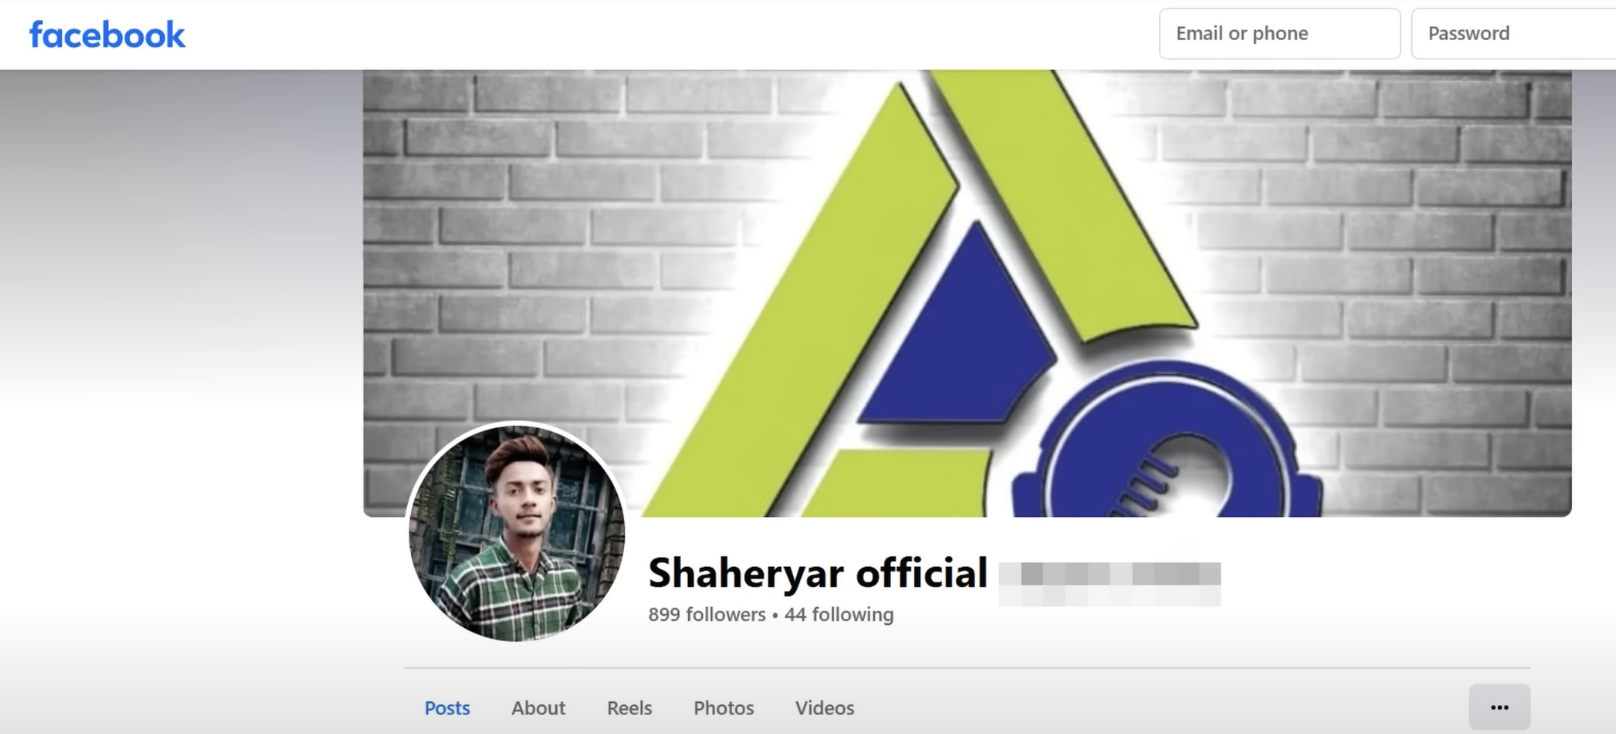Screen dimensions: 1616x734
Task: Open the three-dots more options button
Action: point(1499,707)
